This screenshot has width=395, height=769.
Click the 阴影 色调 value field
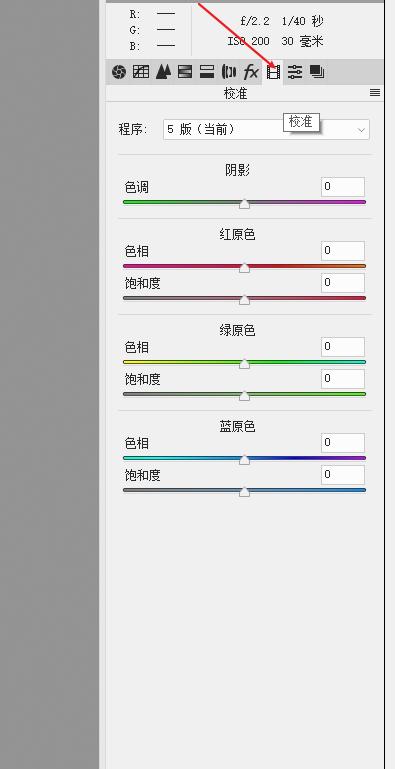click(x=343, y=187)
